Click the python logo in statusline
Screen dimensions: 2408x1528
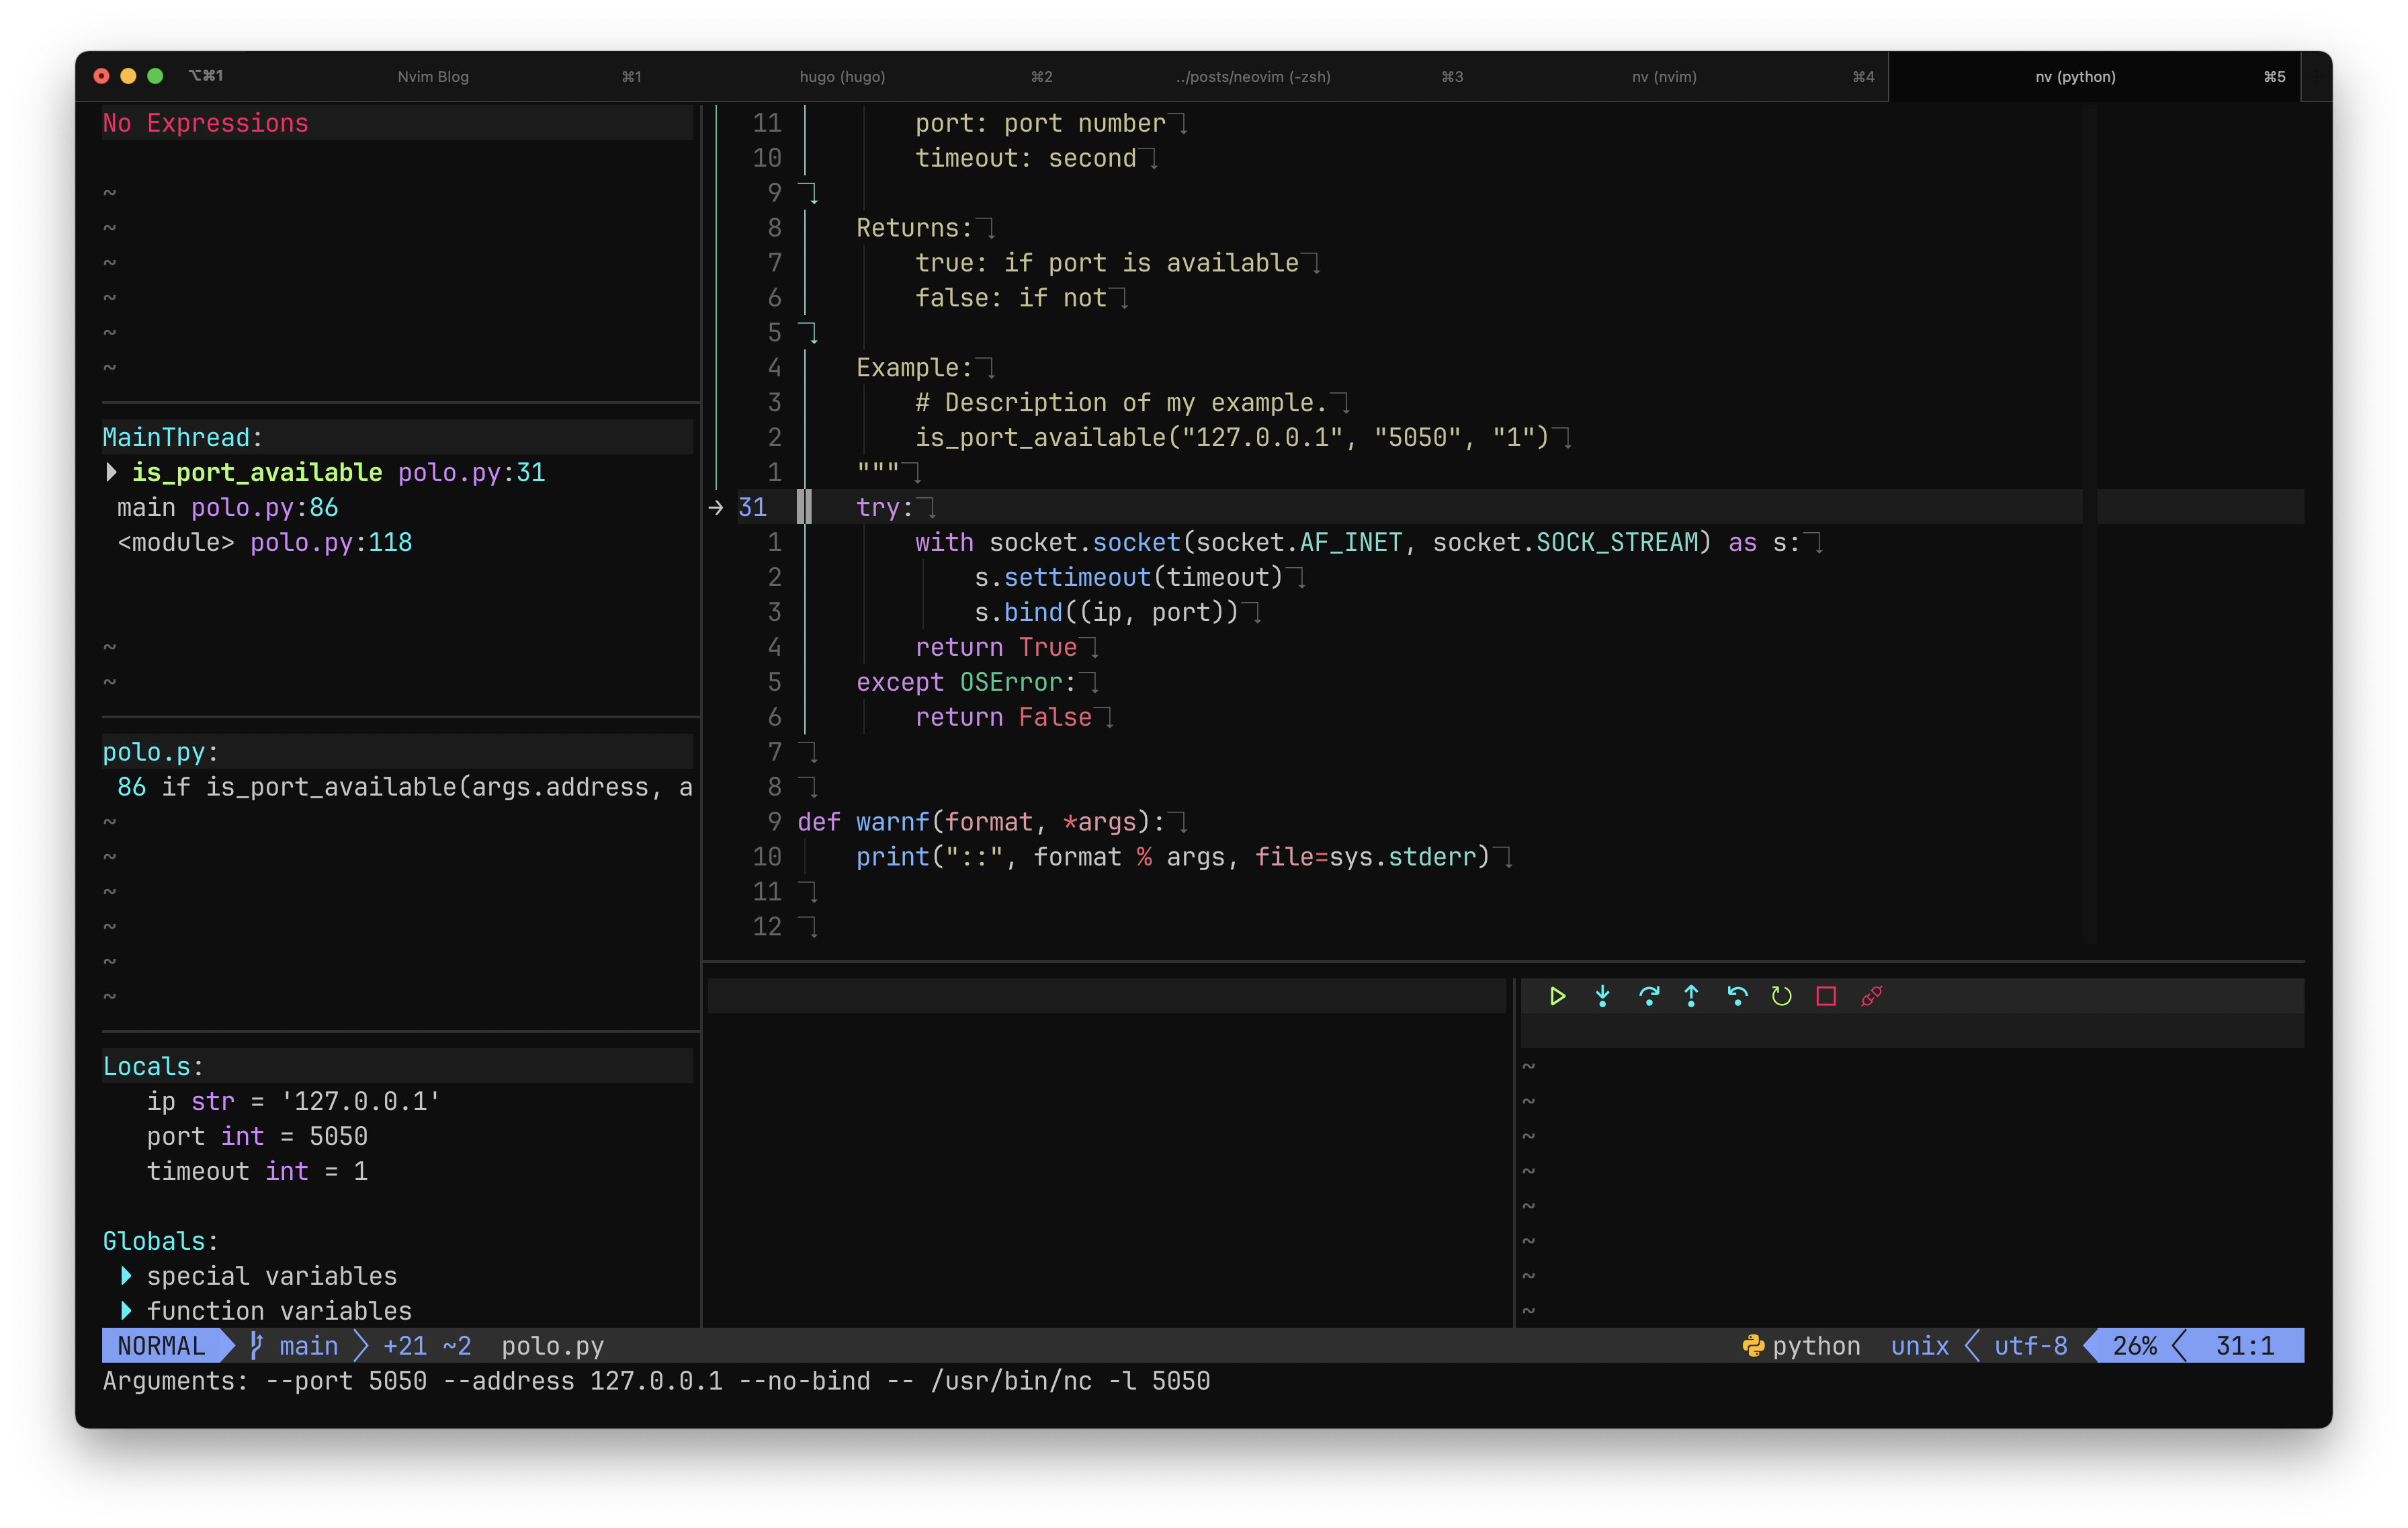coord(1752,1346)
